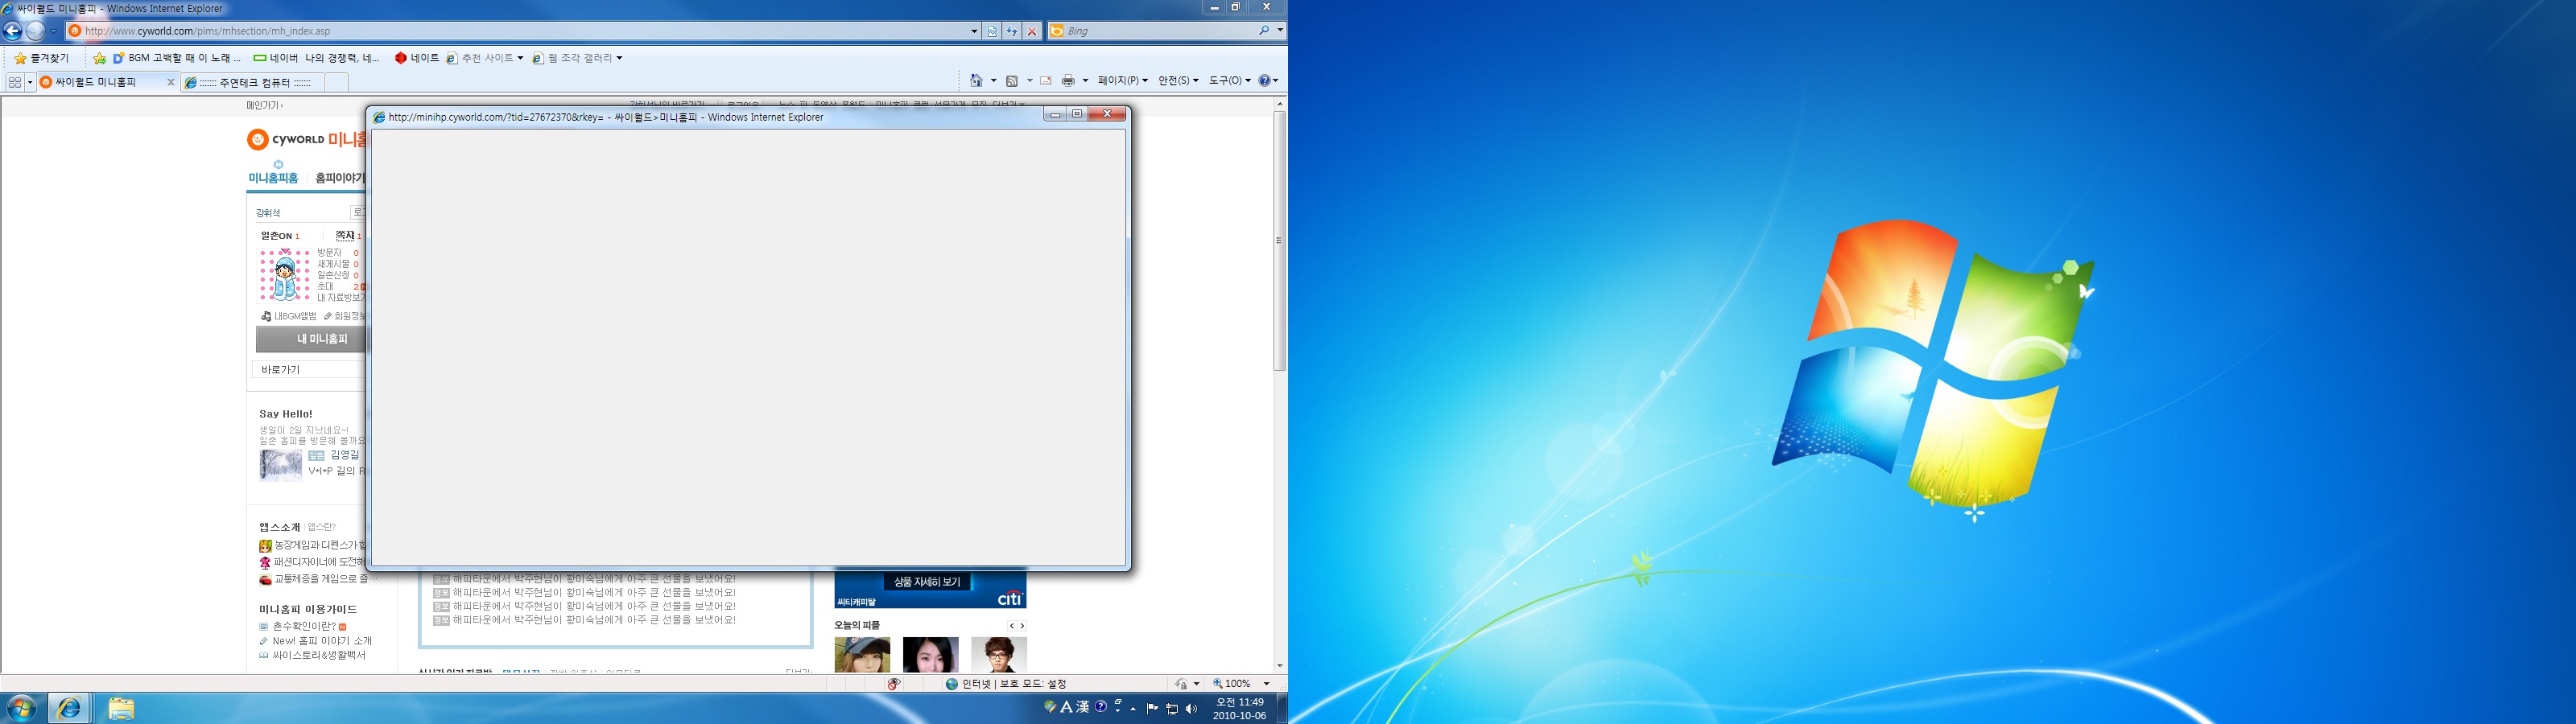The image size is (2576, 724).
Task: Go back with the browser Back button
Action: click(x=13, y=31)
